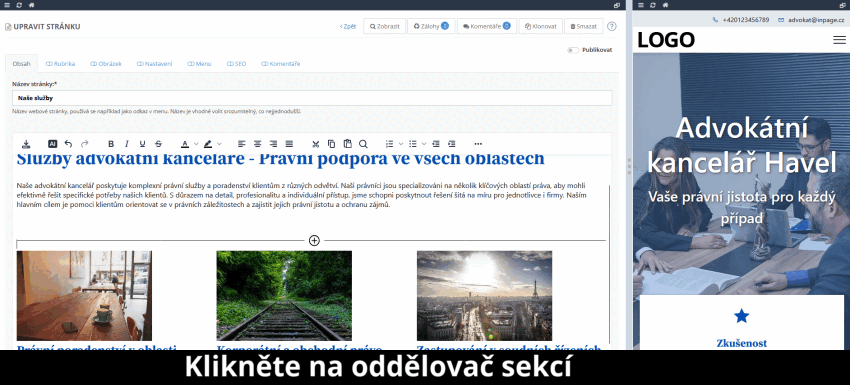Click the Klonovat button
Viewport: 850px width, 385px height.
[x=540, y=26]
